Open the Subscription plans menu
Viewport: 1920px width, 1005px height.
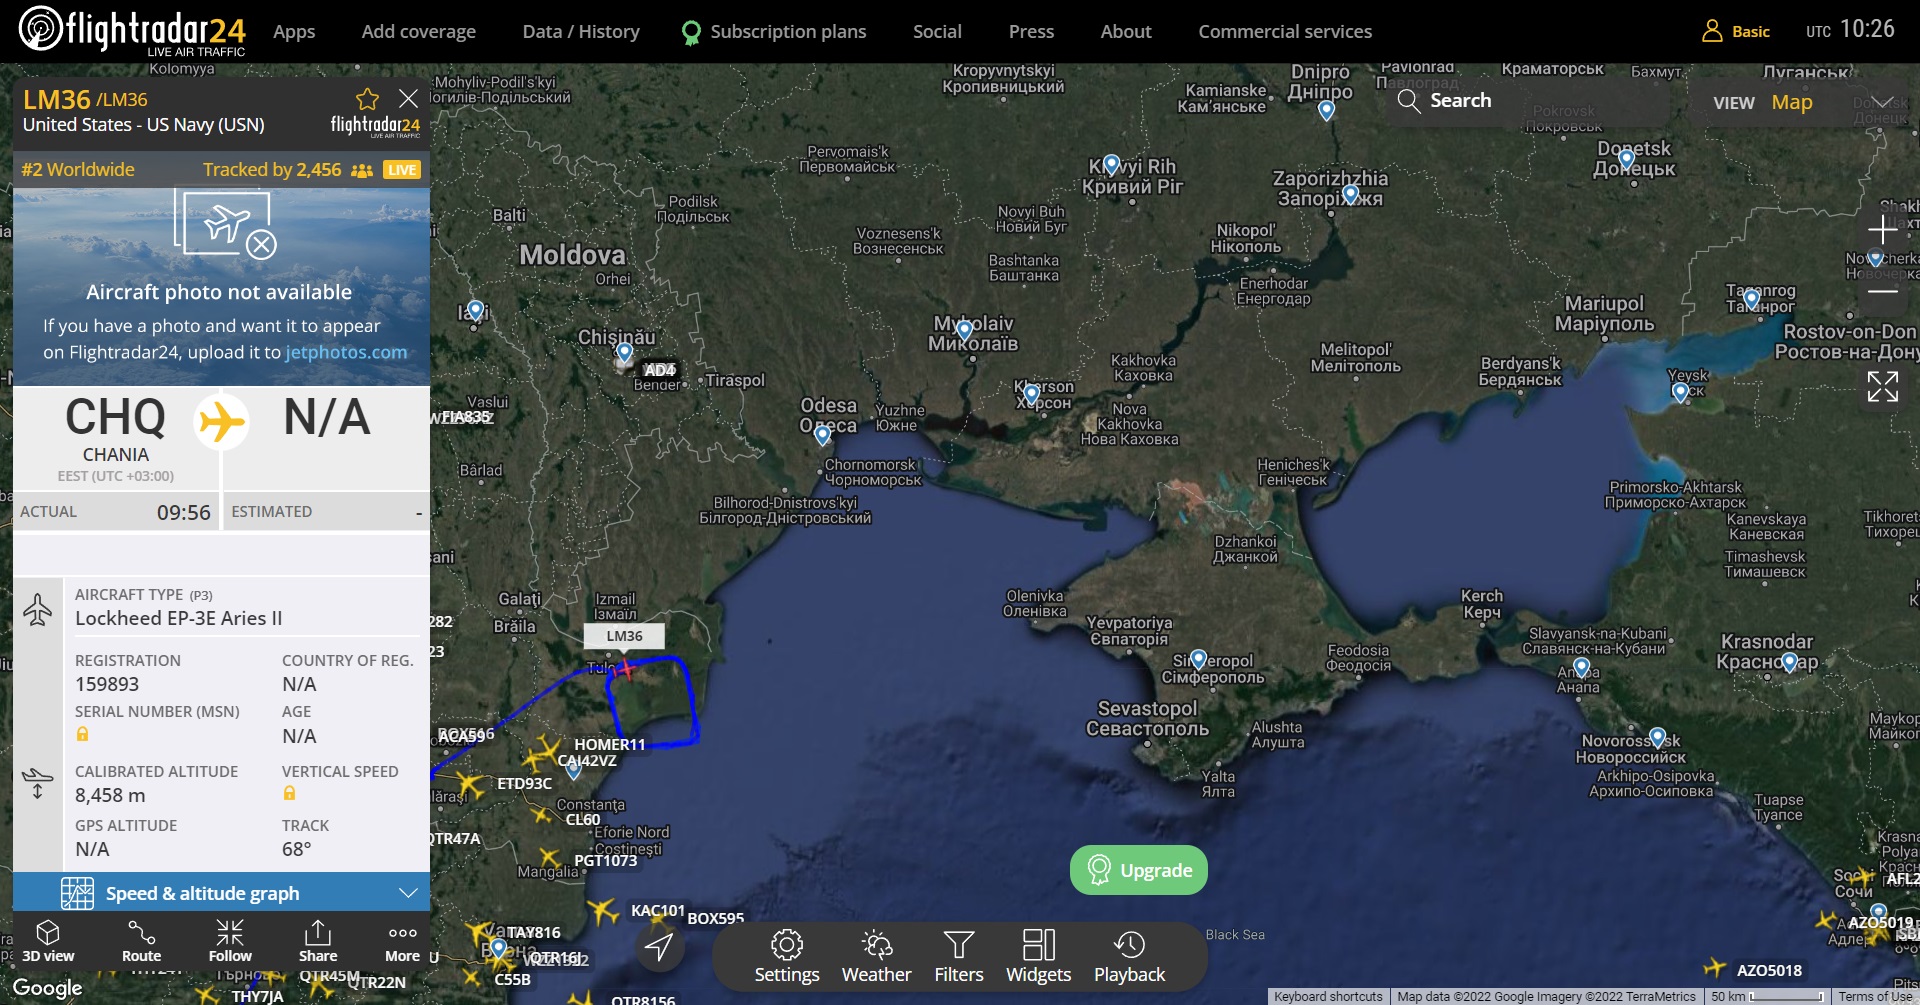[x=774, y=32]
